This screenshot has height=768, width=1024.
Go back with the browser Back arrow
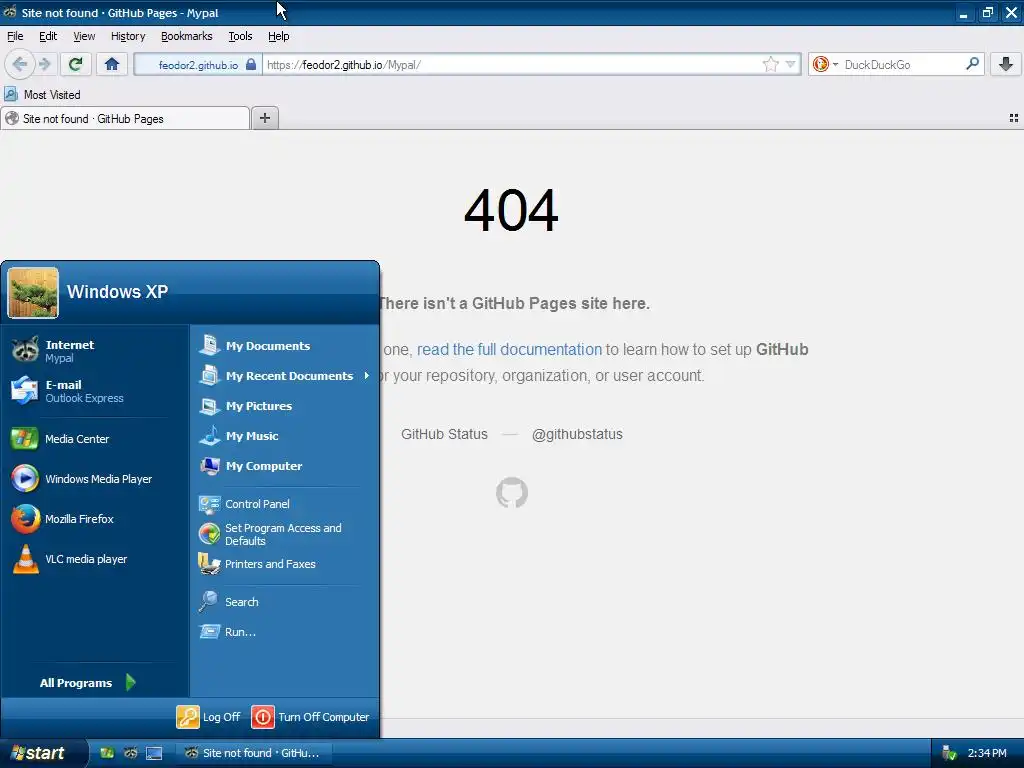pyautogui.click(x=20, y=64)
